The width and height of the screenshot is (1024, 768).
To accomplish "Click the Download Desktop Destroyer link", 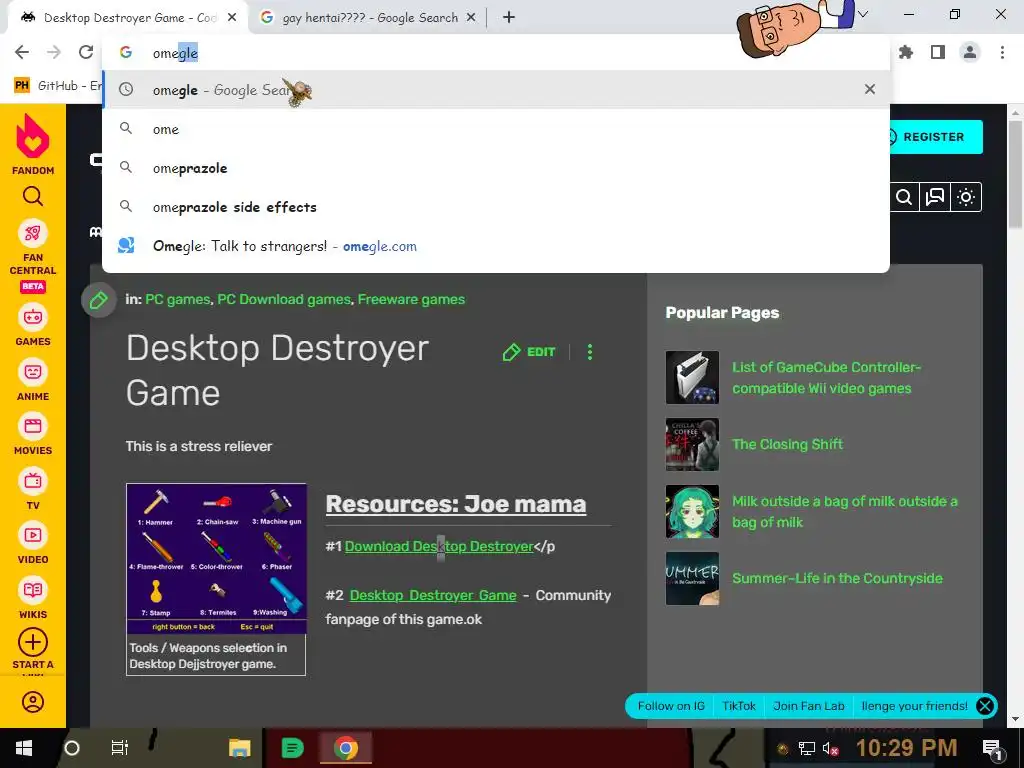I will point(439,547).
